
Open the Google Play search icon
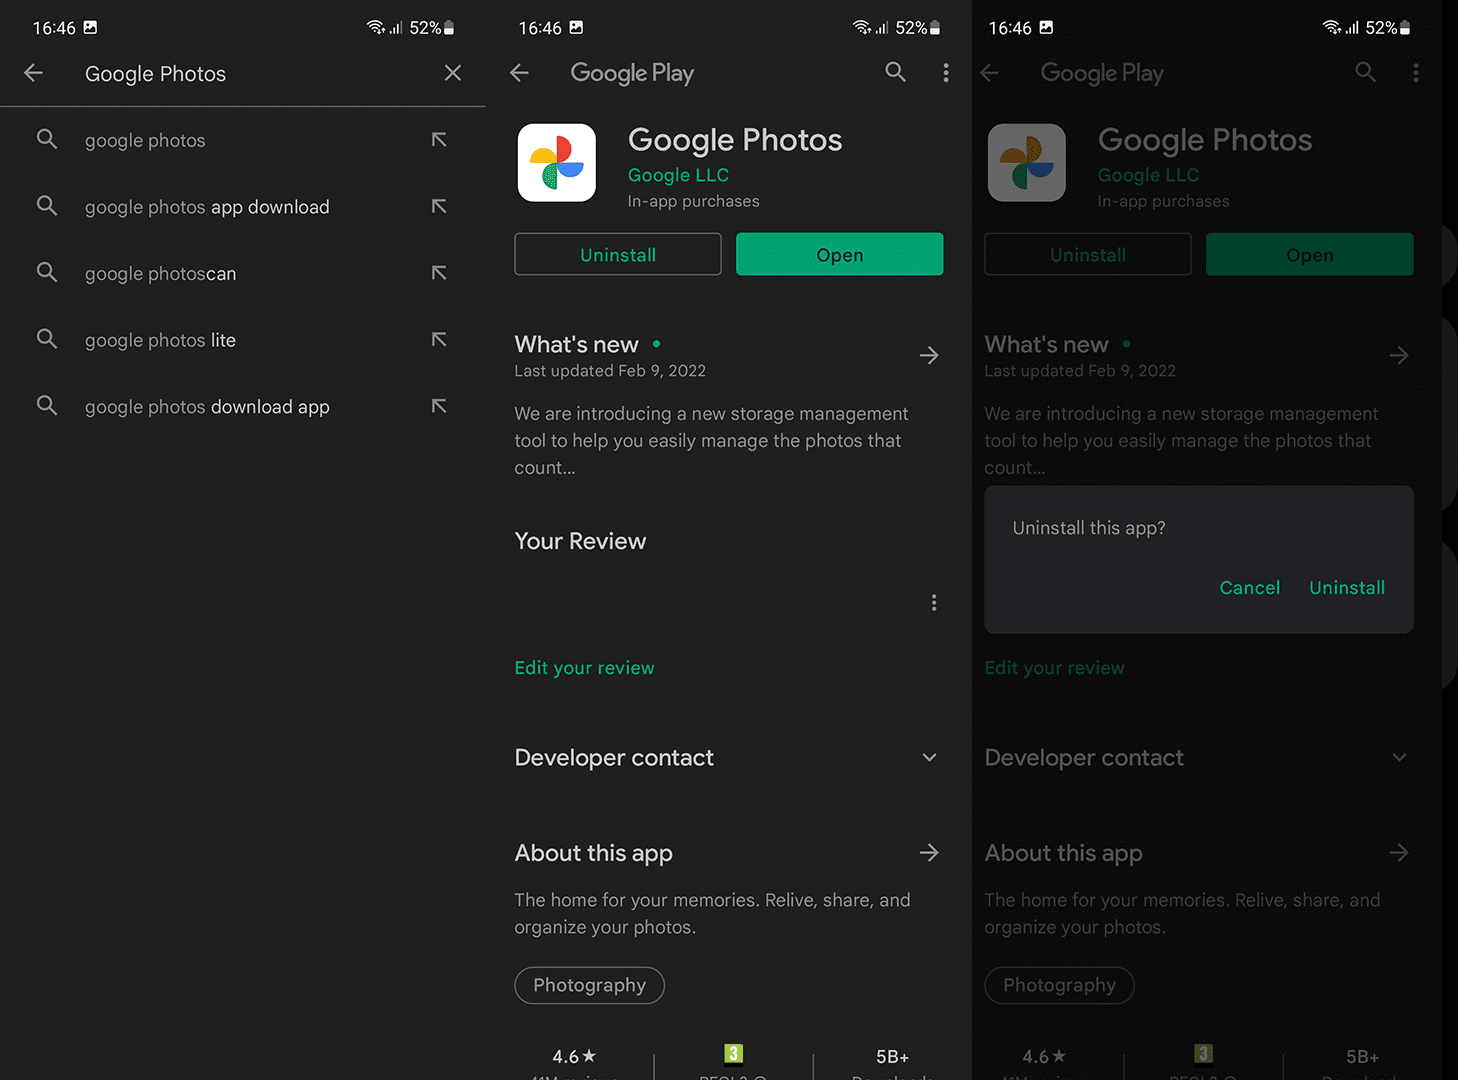tap(895, 72)
